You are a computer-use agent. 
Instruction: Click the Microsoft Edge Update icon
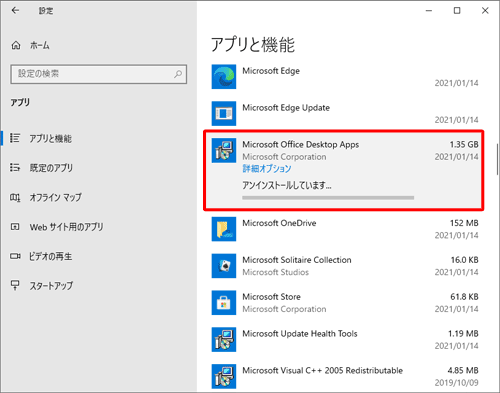[x=224, y=113]
